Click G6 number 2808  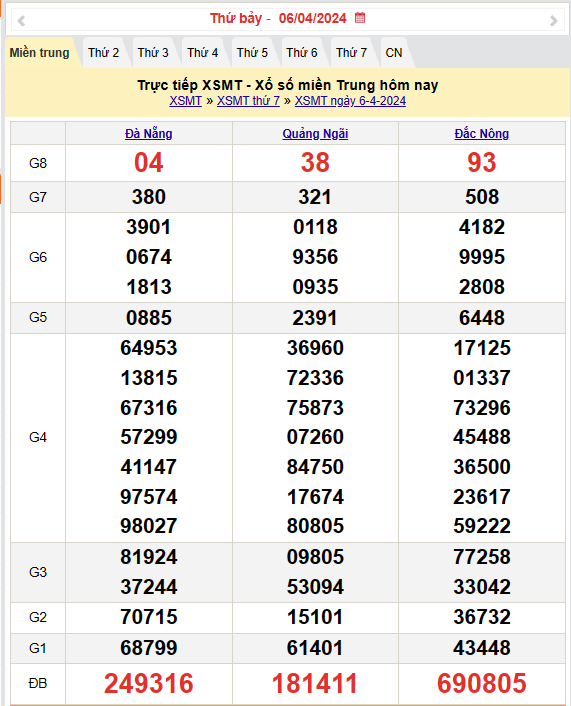pos(482,287)
